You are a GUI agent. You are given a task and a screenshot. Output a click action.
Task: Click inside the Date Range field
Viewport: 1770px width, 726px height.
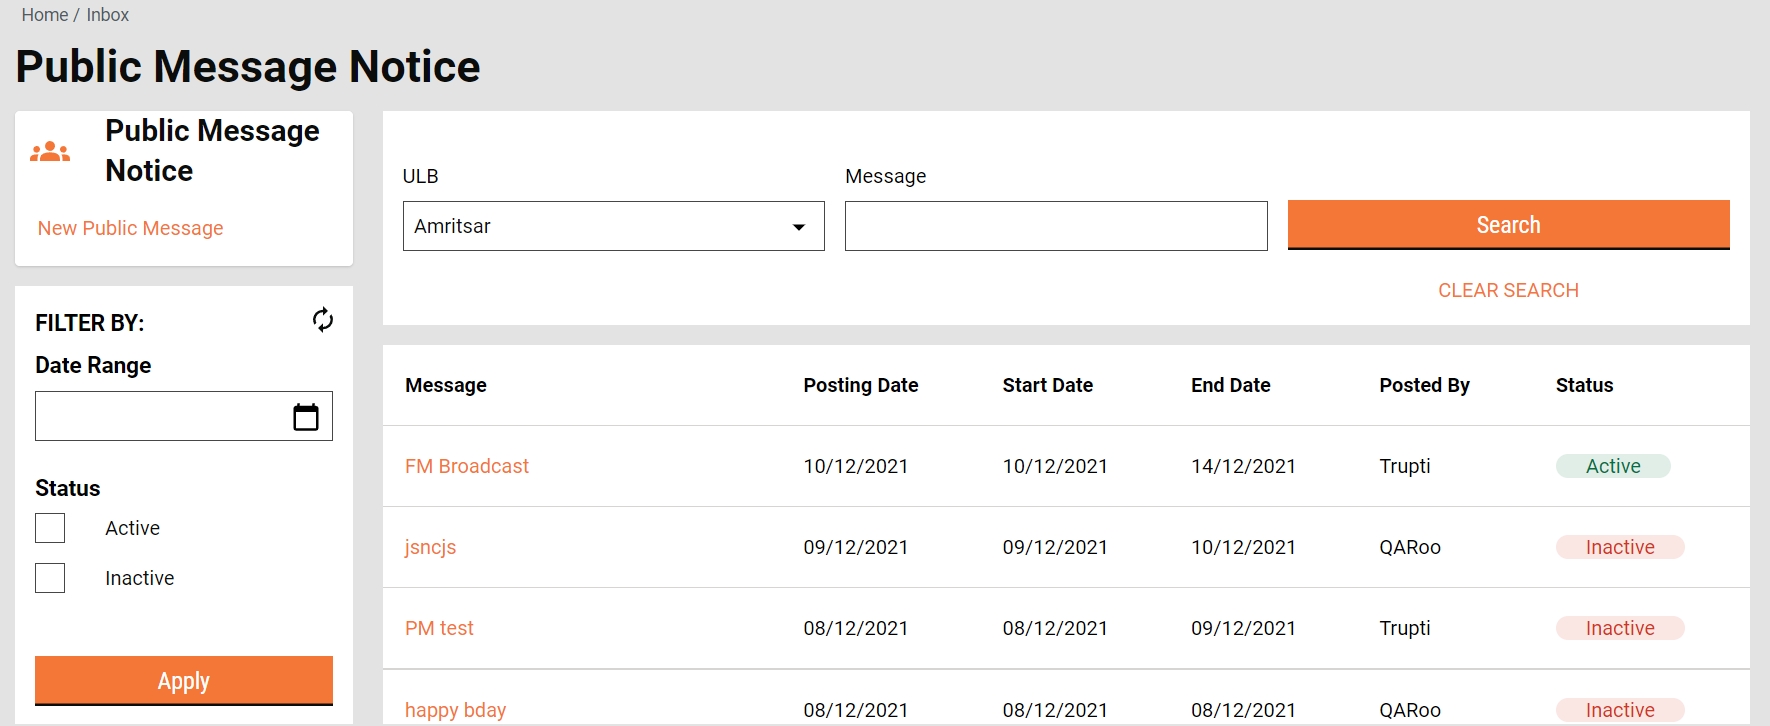pos(160,416)
